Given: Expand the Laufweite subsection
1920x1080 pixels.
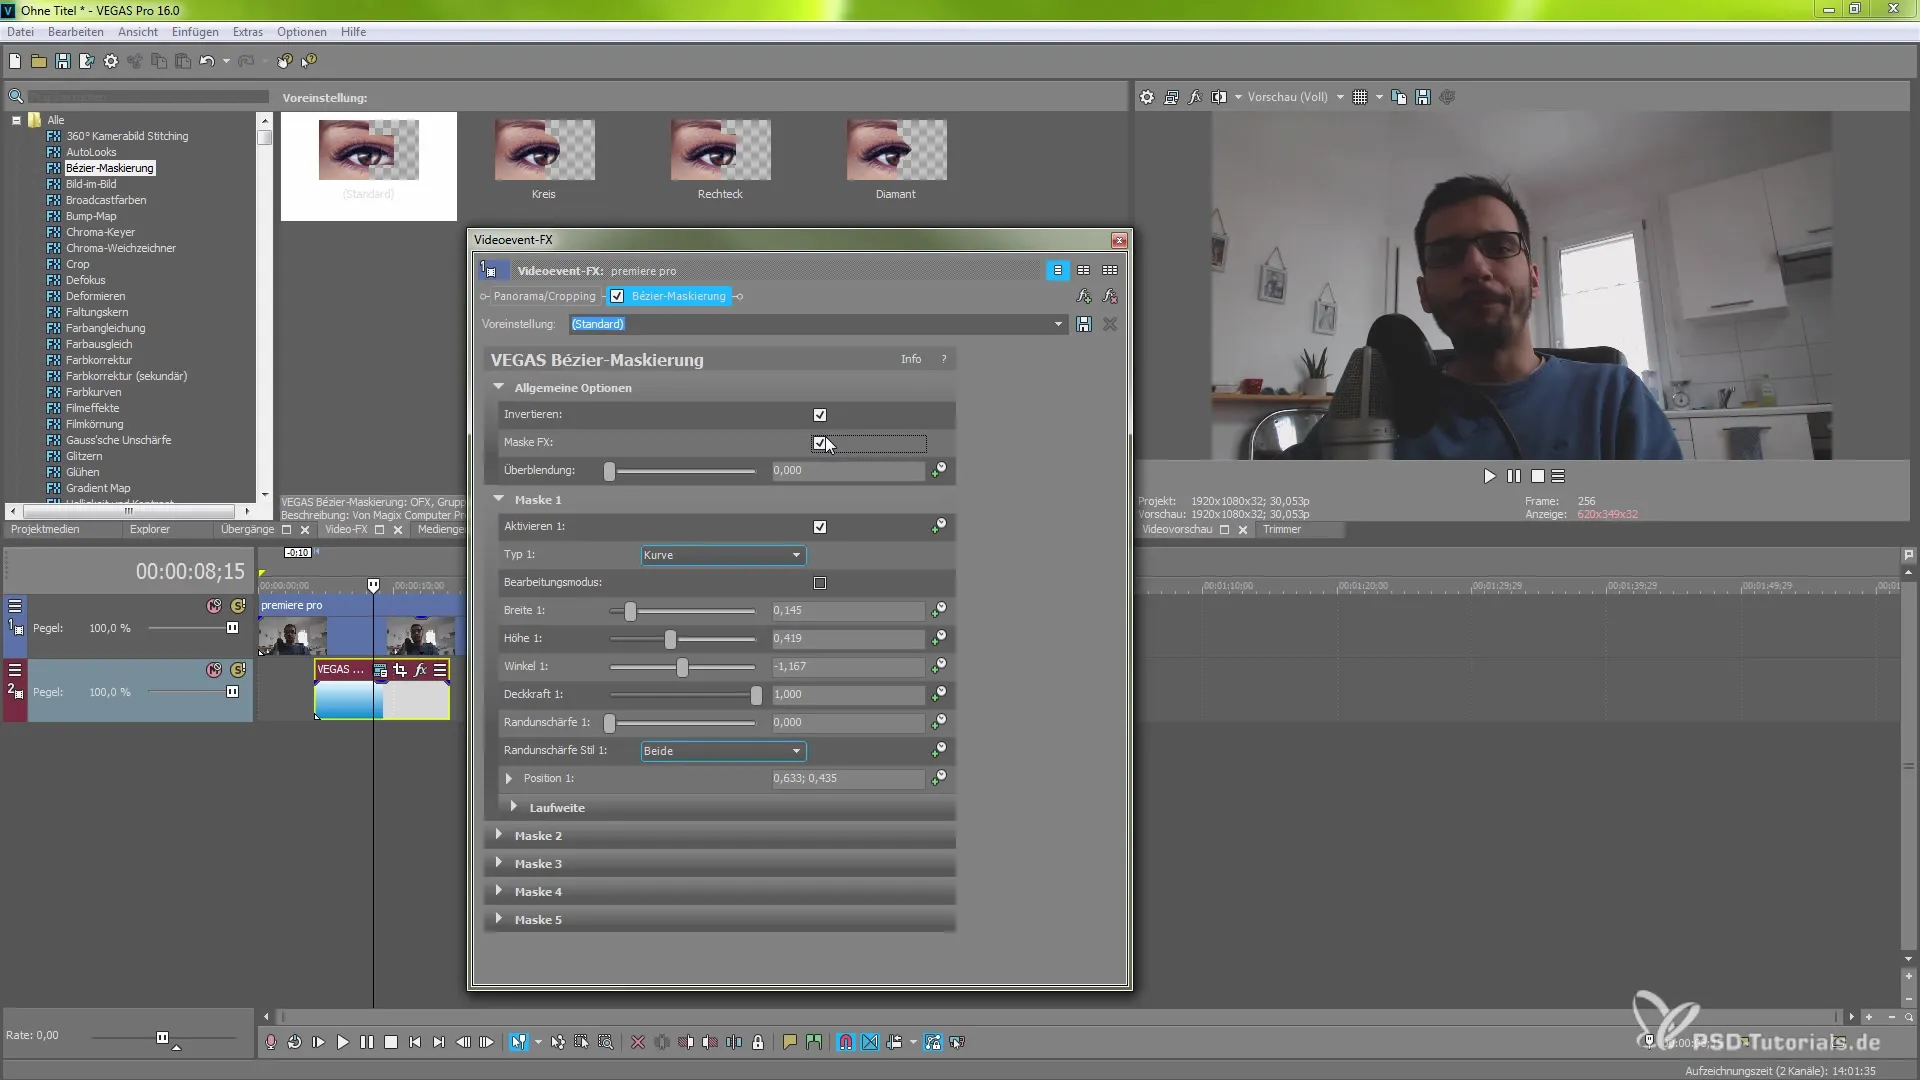Looking at the screenshot, I should (x=514, y=807).
